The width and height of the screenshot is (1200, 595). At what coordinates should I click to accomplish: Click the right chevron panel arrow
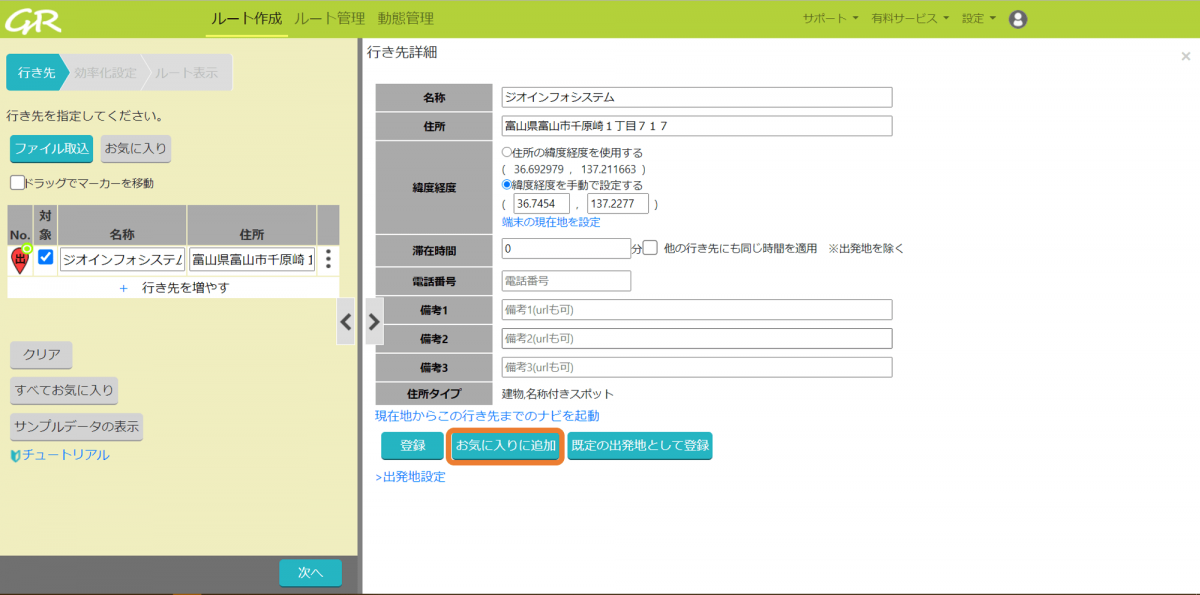click(375, 322)
